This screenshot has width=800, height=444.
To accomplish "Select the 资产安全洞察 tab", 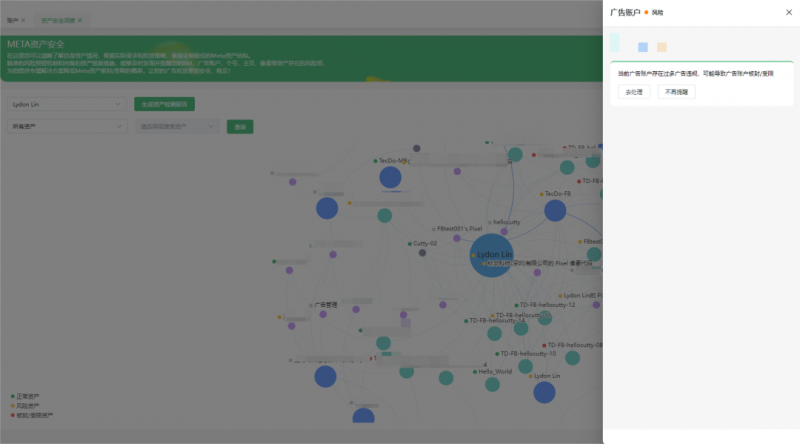I will (x=58, y=20).
